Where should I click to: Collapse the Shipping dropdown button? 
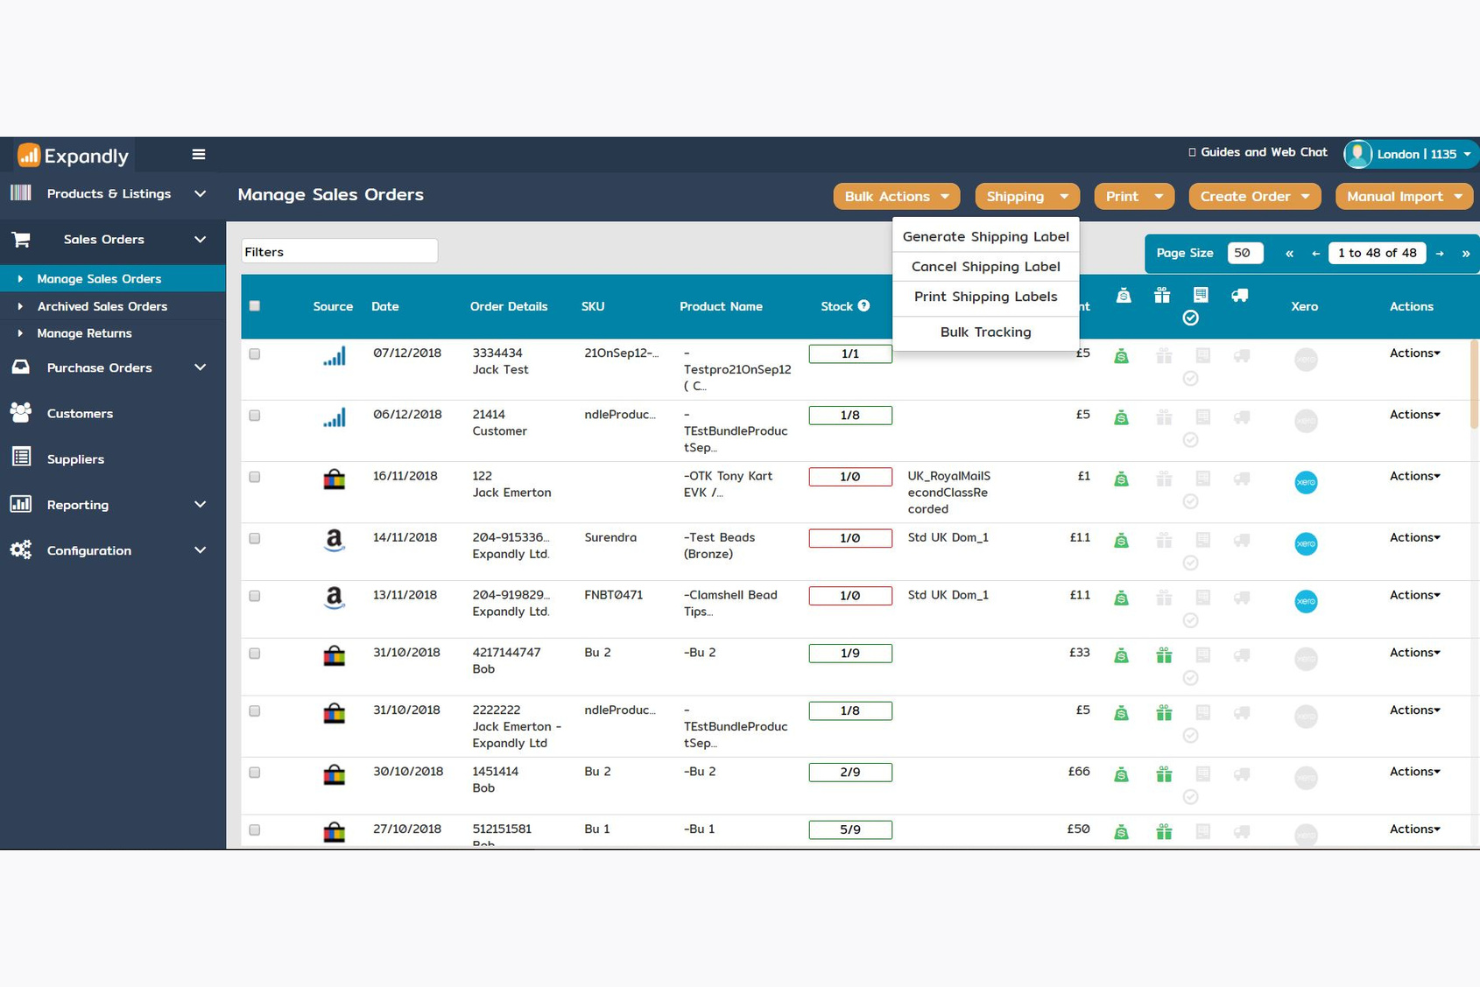1027,196
